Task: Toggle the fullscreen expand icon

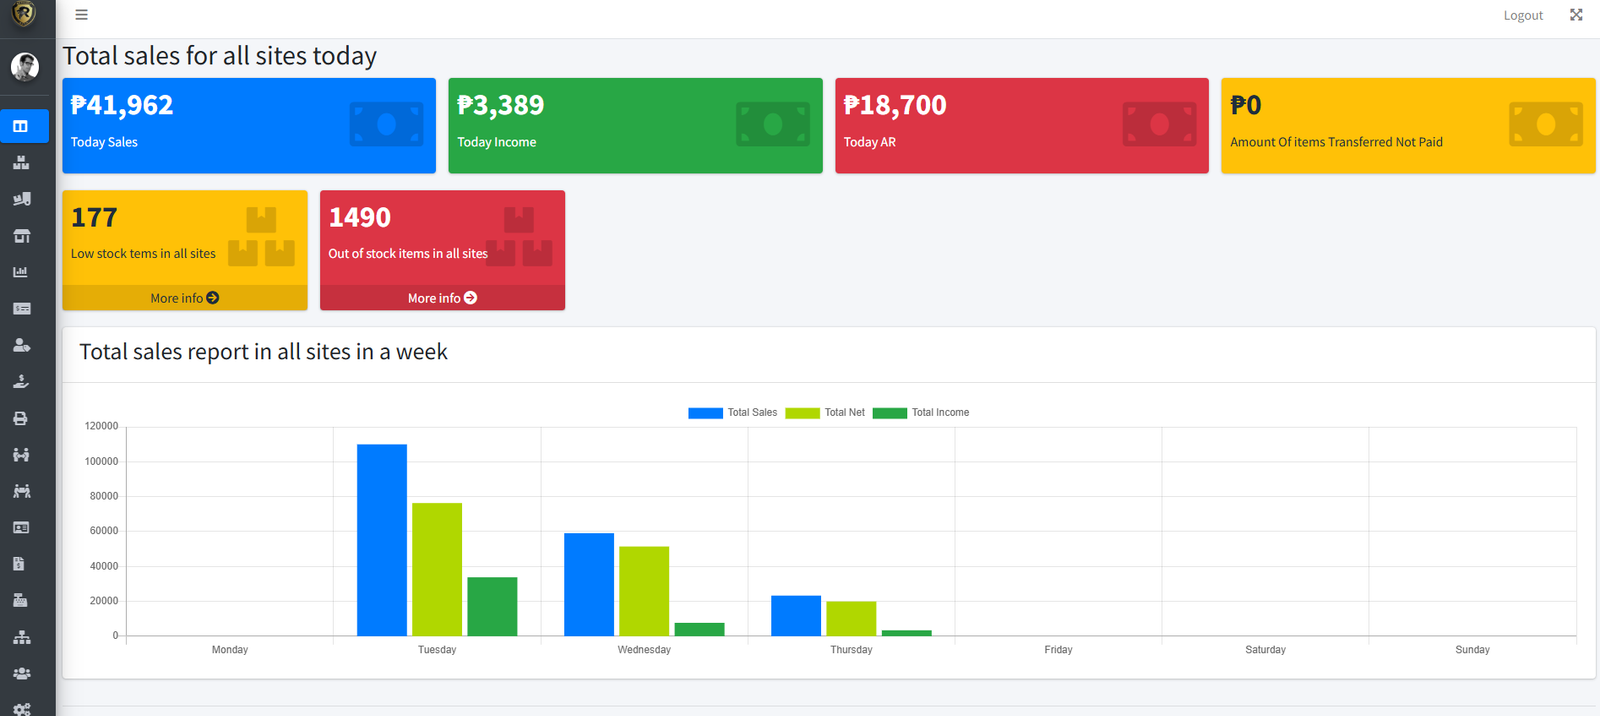Action: (x=1576, y=15)
